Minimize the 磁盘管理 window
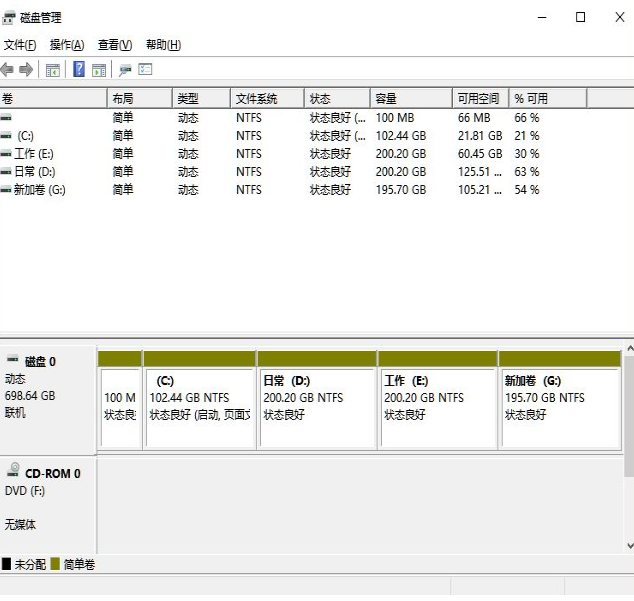This screenshot has width=634, height=601. (542, 17)
